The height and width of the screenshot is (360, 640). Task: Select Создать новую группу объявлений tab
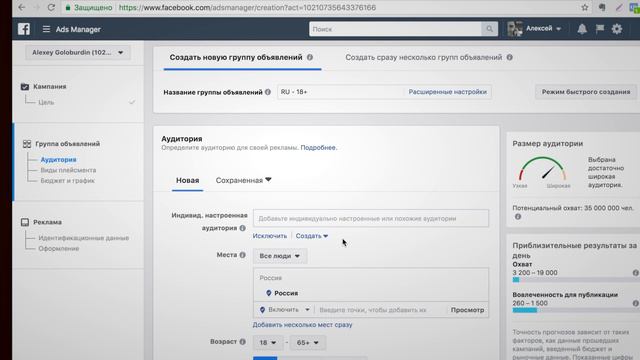click(236, 57)
